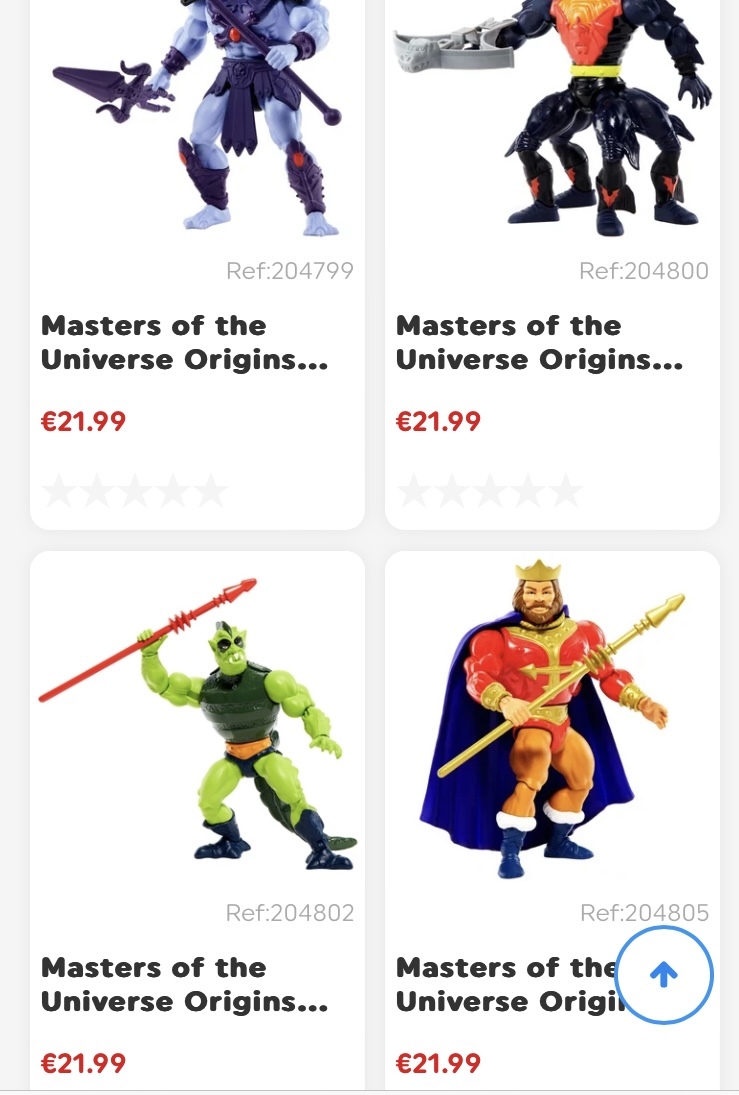Viewport: 739px width, 1095px height.
Task: Open the Skeletor figure image, Ref:204799
Action: click(x=197, y=119)
